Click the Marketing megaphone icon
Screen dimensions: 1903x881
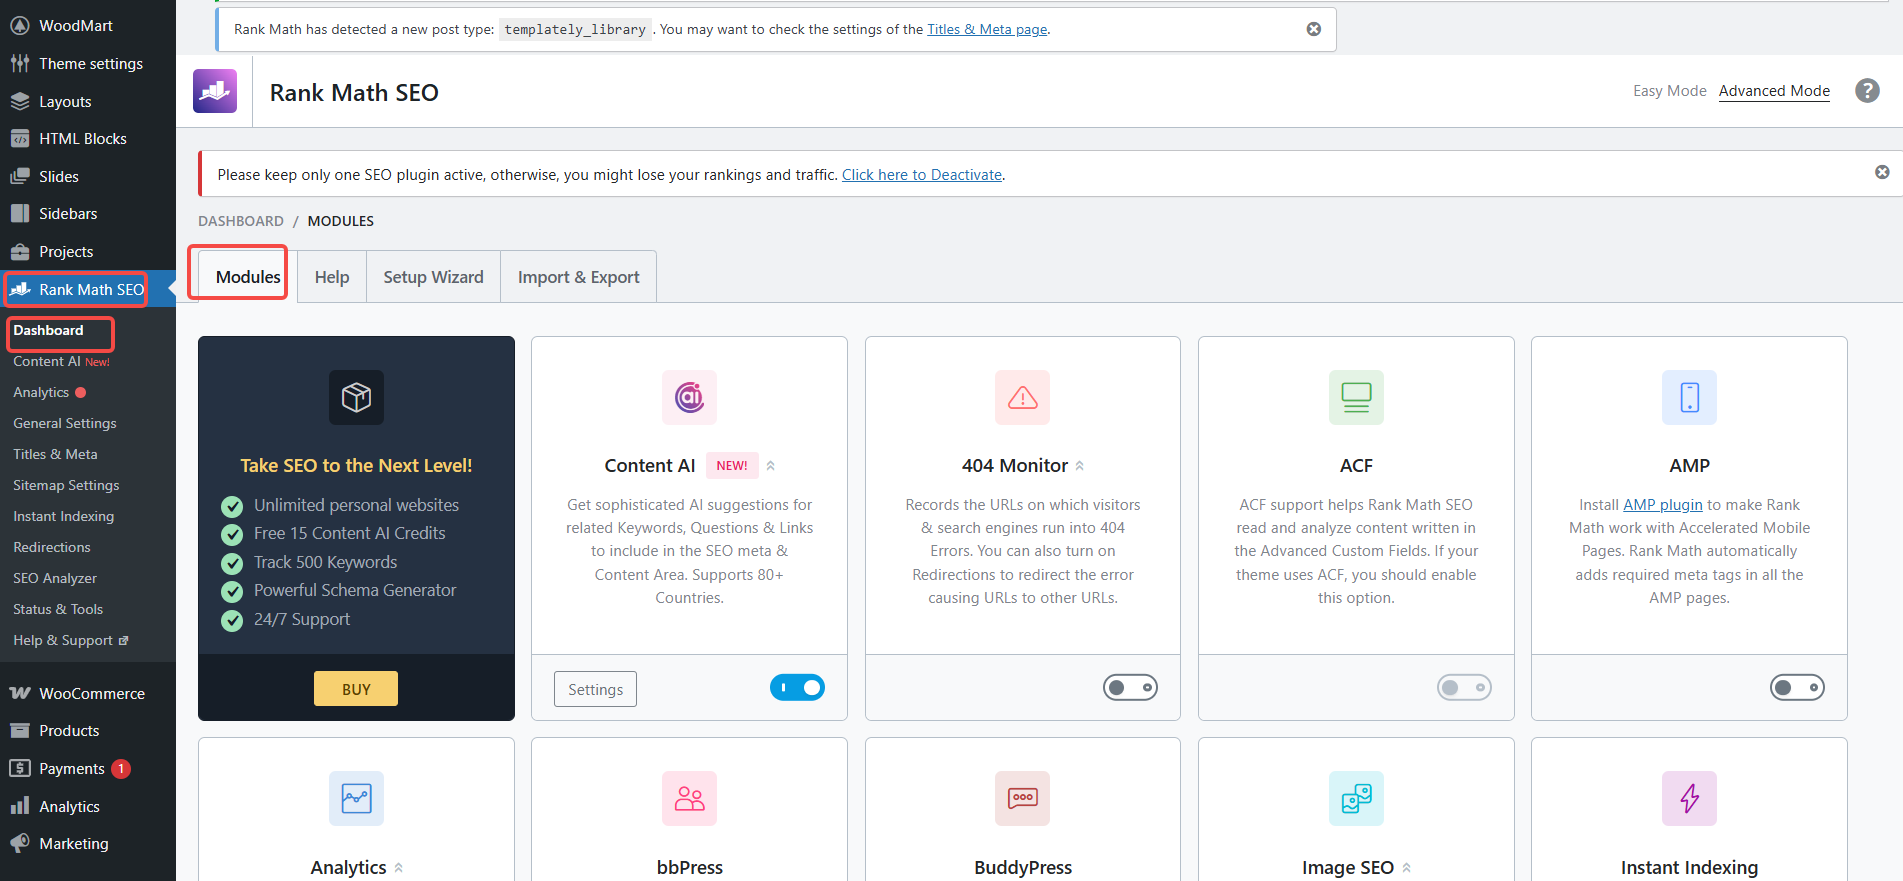[19, 843]
